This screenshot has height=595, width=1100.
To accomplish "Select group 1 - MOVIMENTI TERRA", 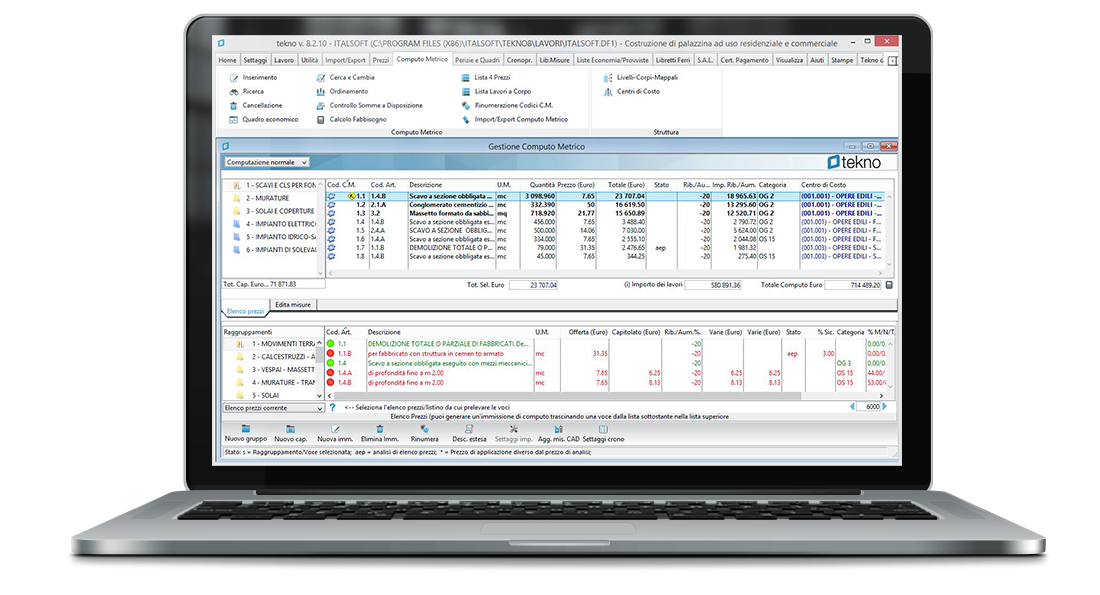I will [276, 344].
